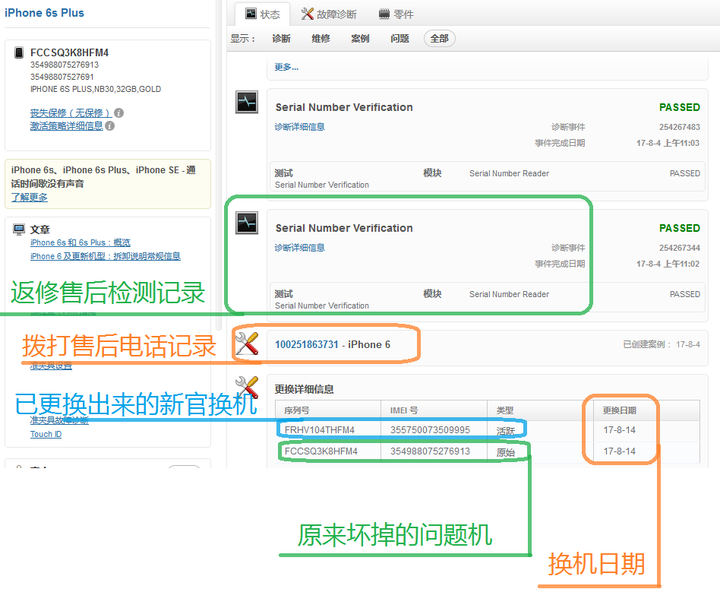Click PASSED status for event 254267344
Screen dimensions: 720x608
680,228
